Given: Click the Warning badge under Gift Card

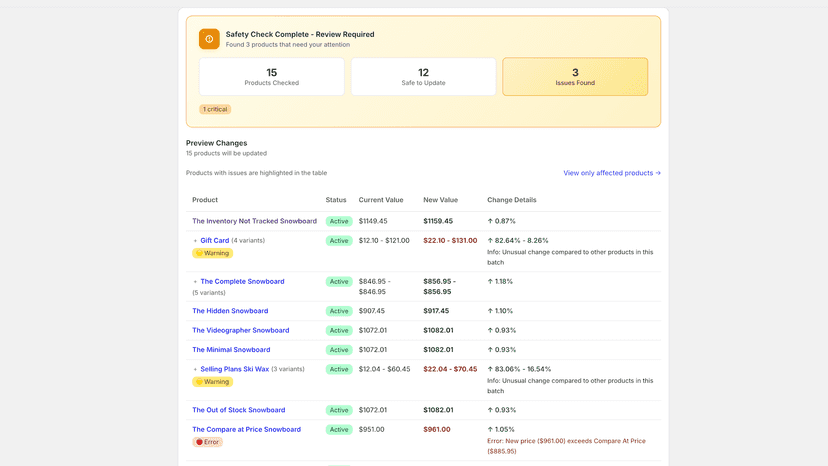Looking at the screenshot, I should [212, 254].
